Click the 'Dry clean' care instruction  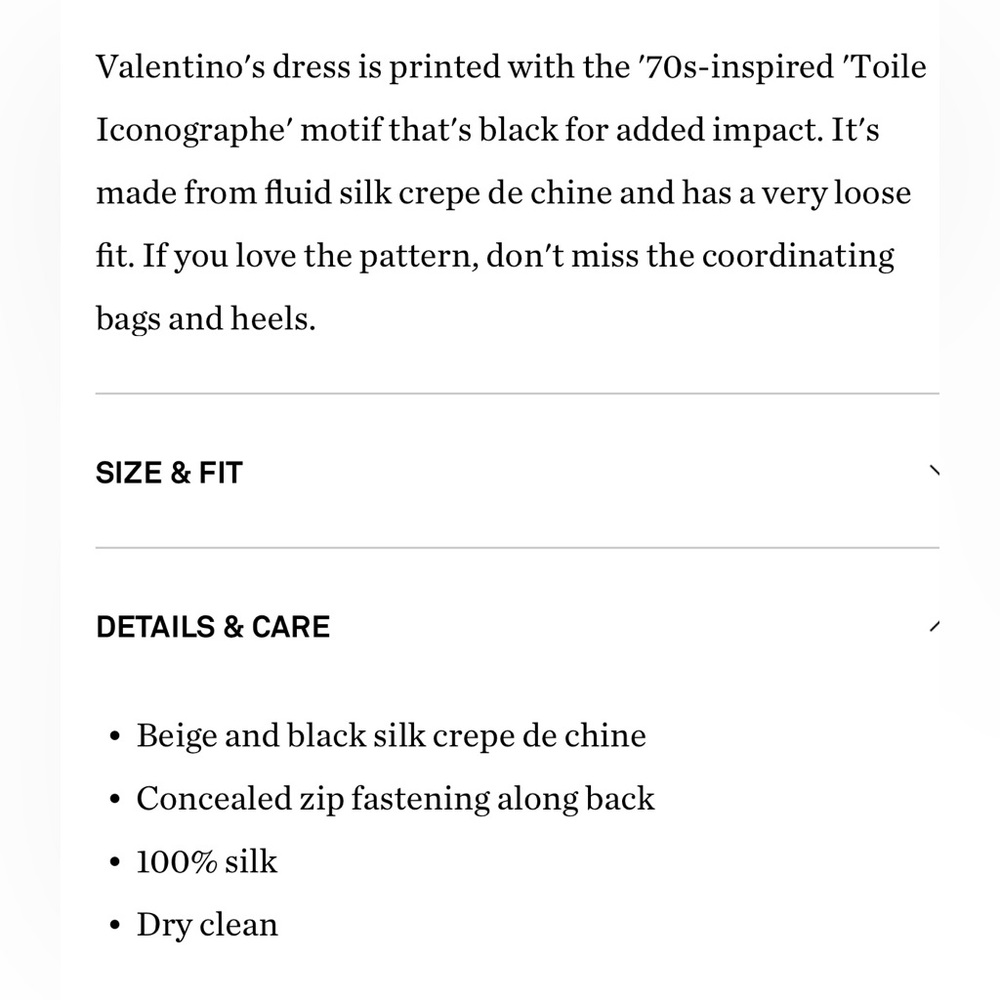[x=207, y=925]
